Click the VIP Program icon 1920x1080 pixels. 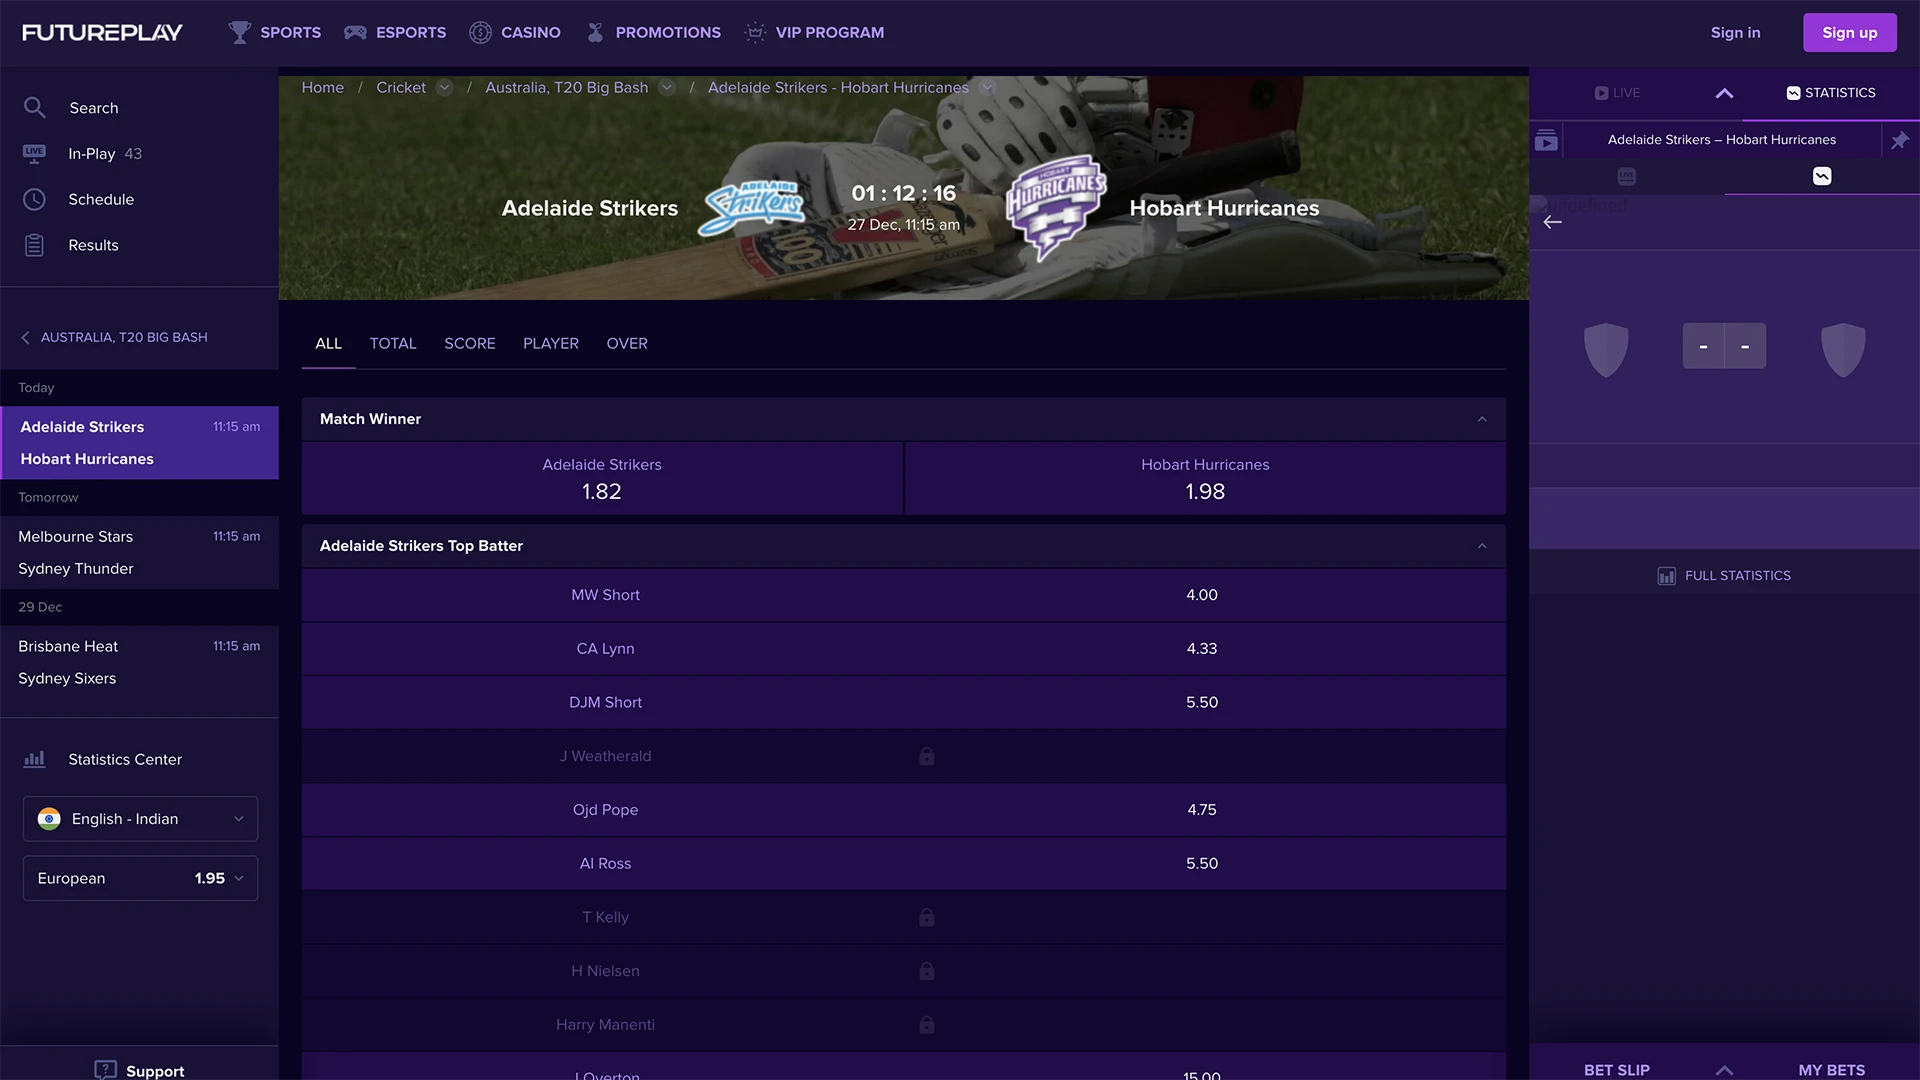click(x=755, y=32)
